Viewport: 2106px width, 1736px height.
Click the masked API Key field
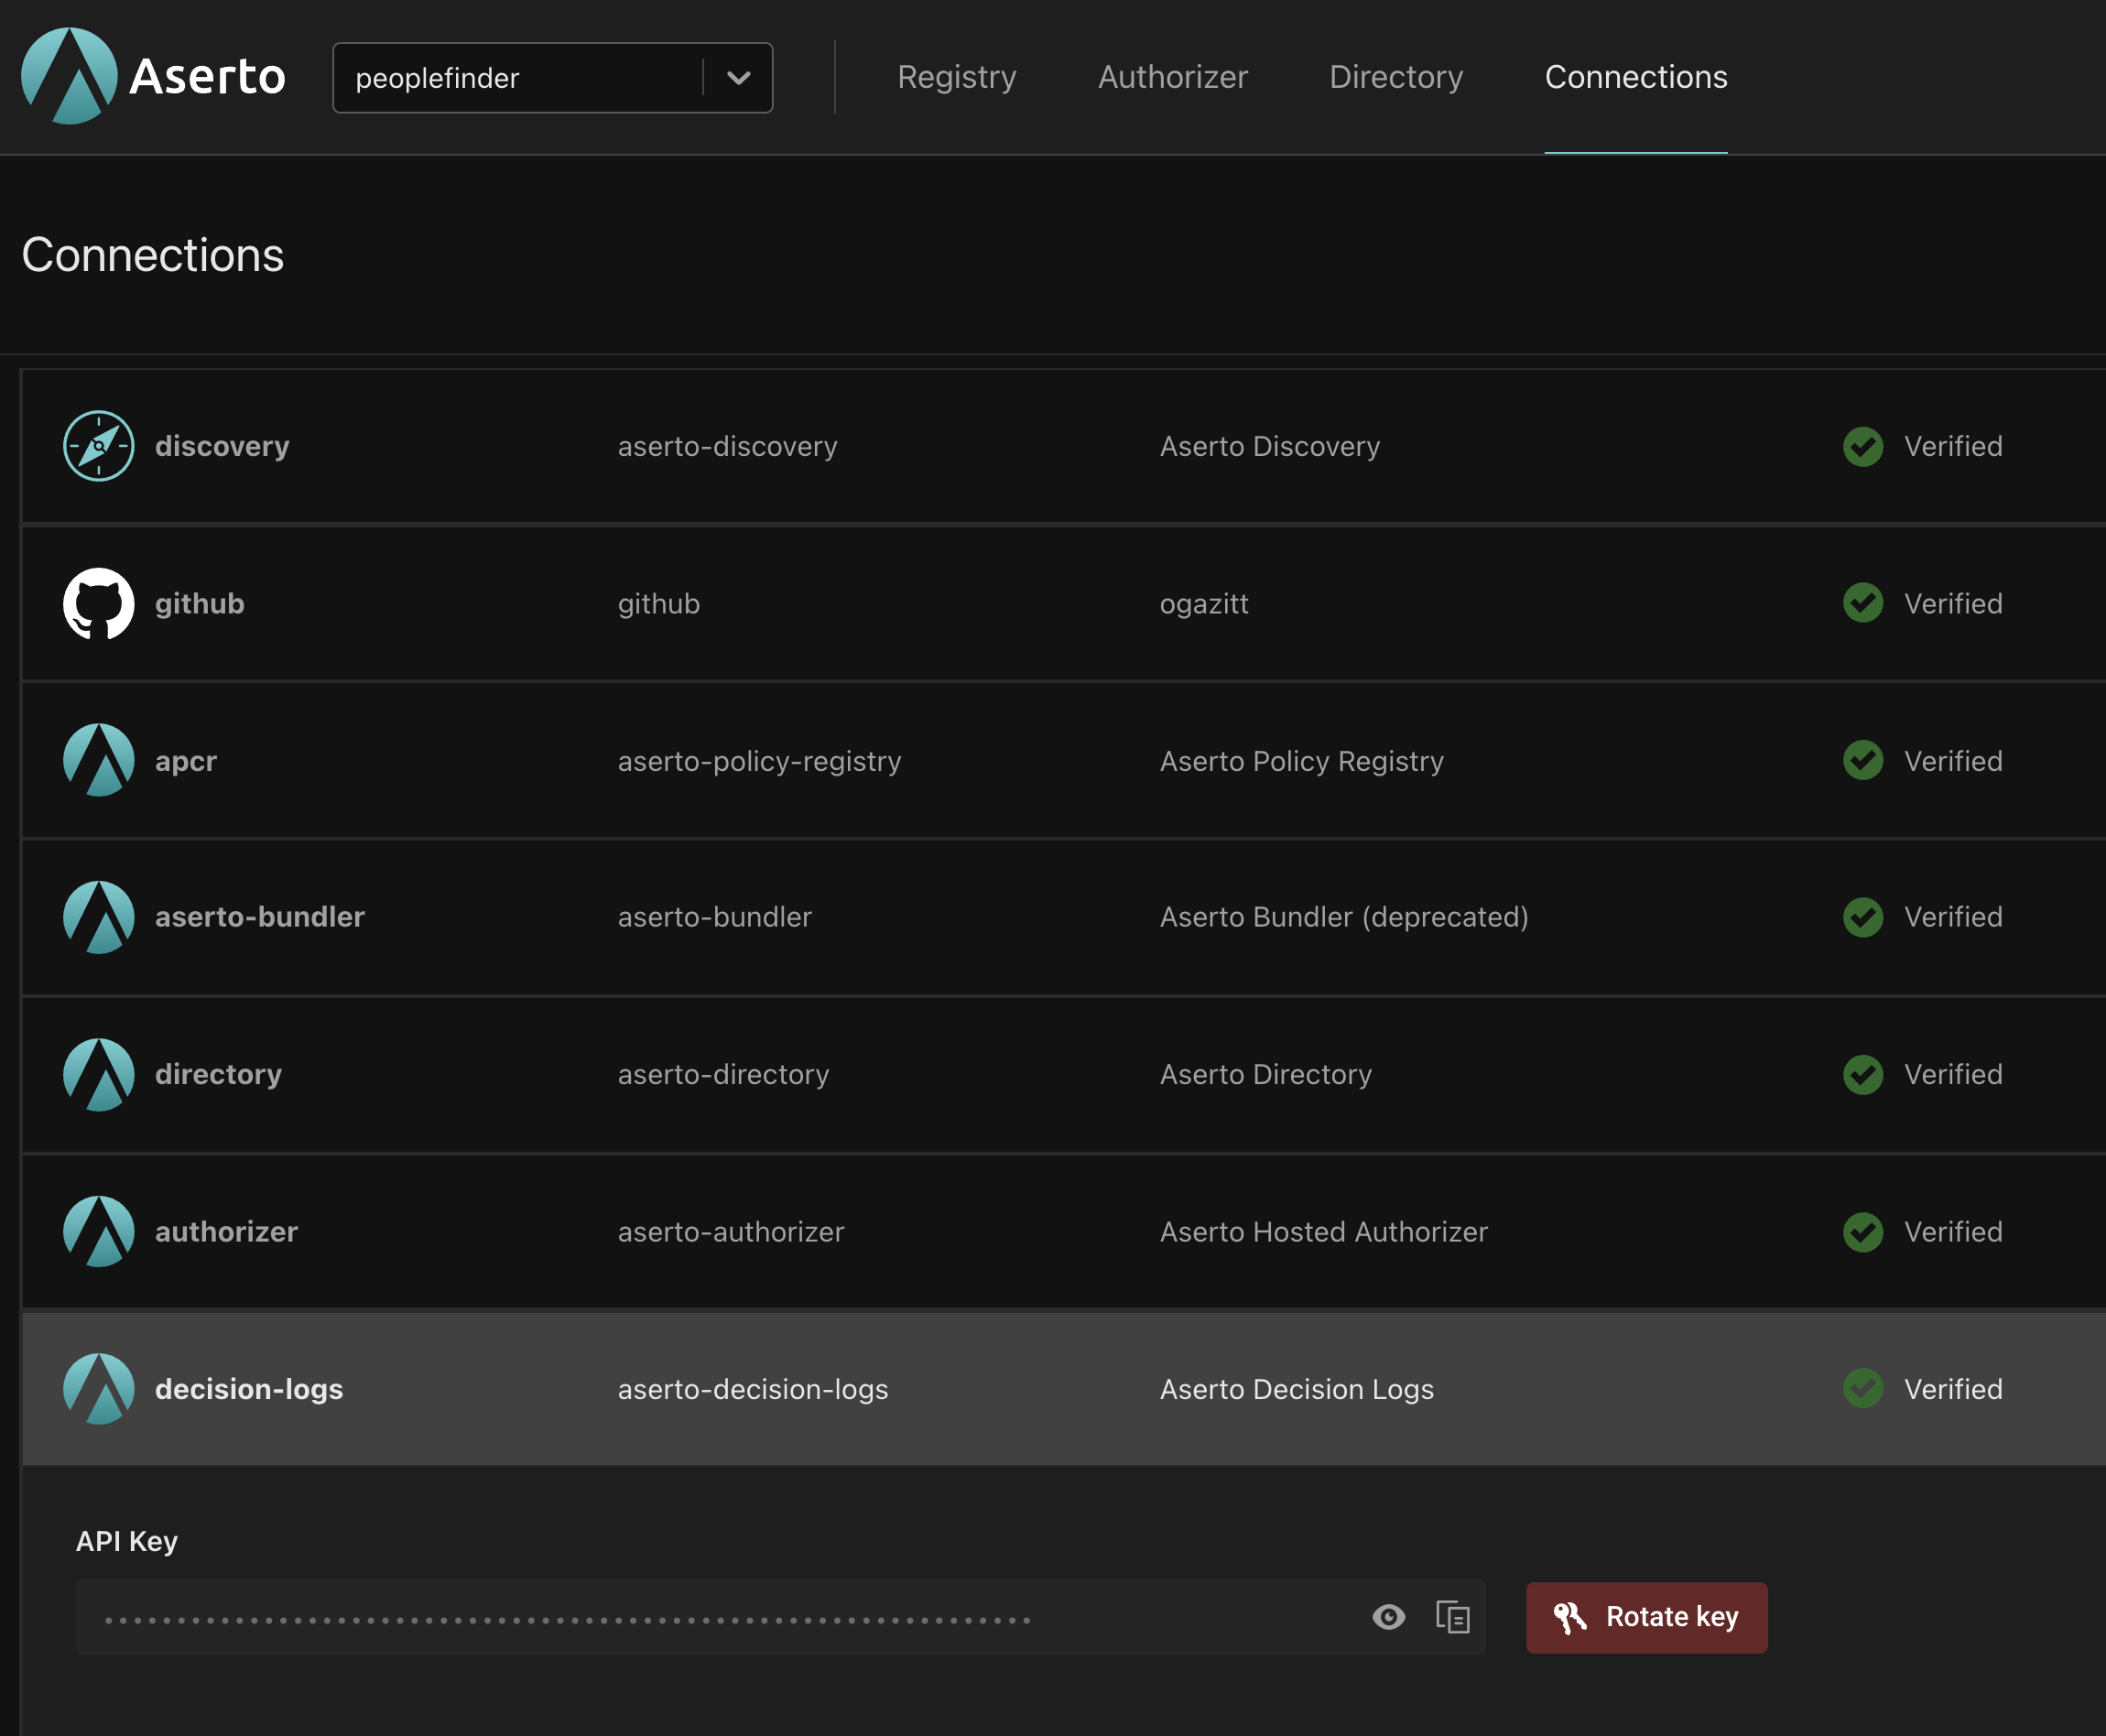[x=700, y=1617]
